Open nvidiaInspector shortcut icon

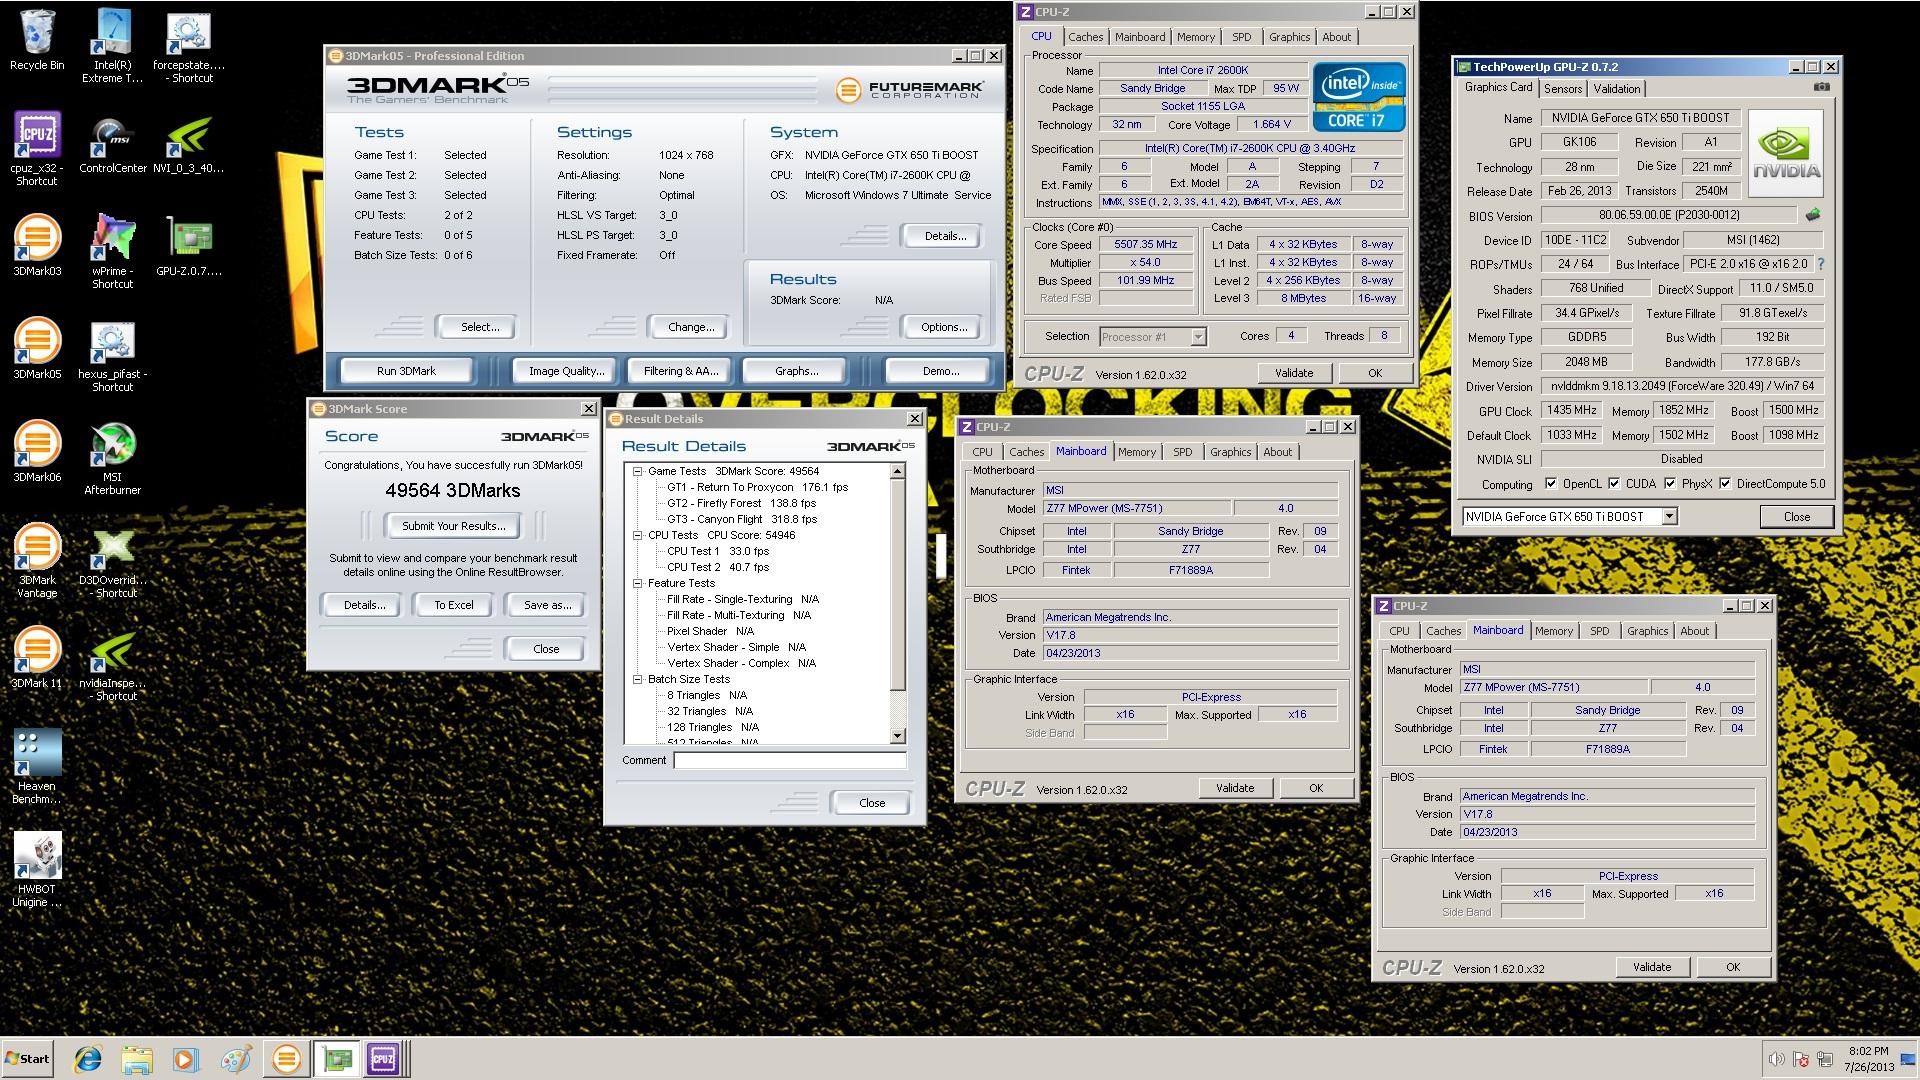pyautogui.click(x=112, y=663)
